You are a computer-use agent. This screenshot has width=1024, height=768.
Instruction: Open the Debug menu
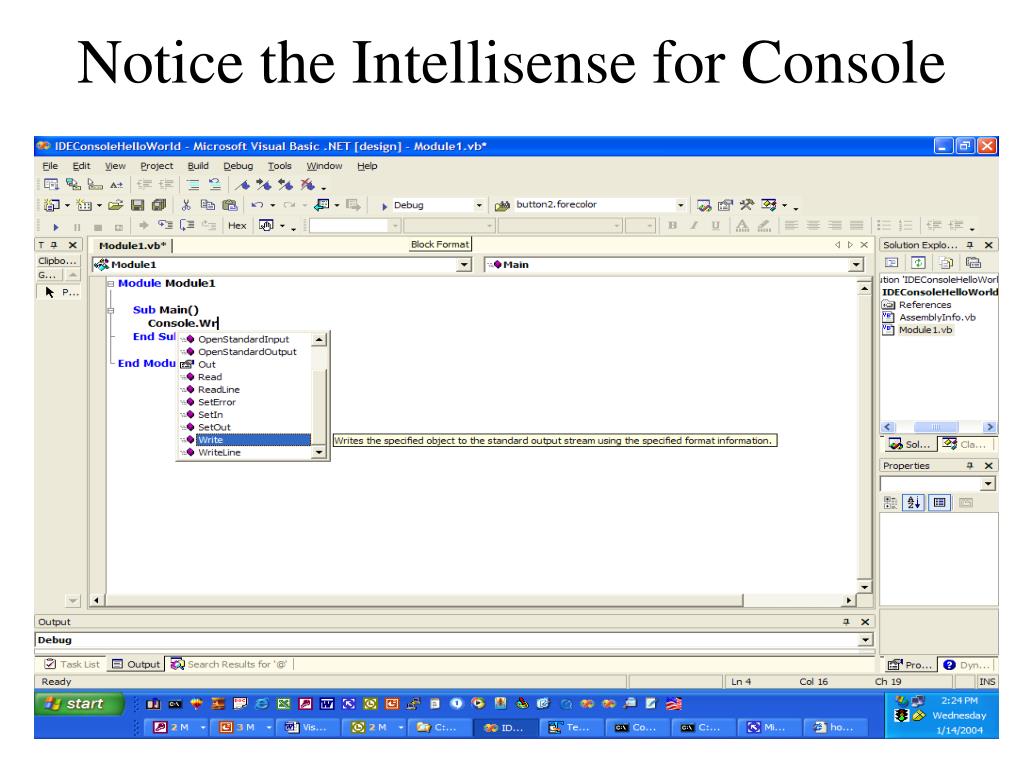[x=238, y=166]
